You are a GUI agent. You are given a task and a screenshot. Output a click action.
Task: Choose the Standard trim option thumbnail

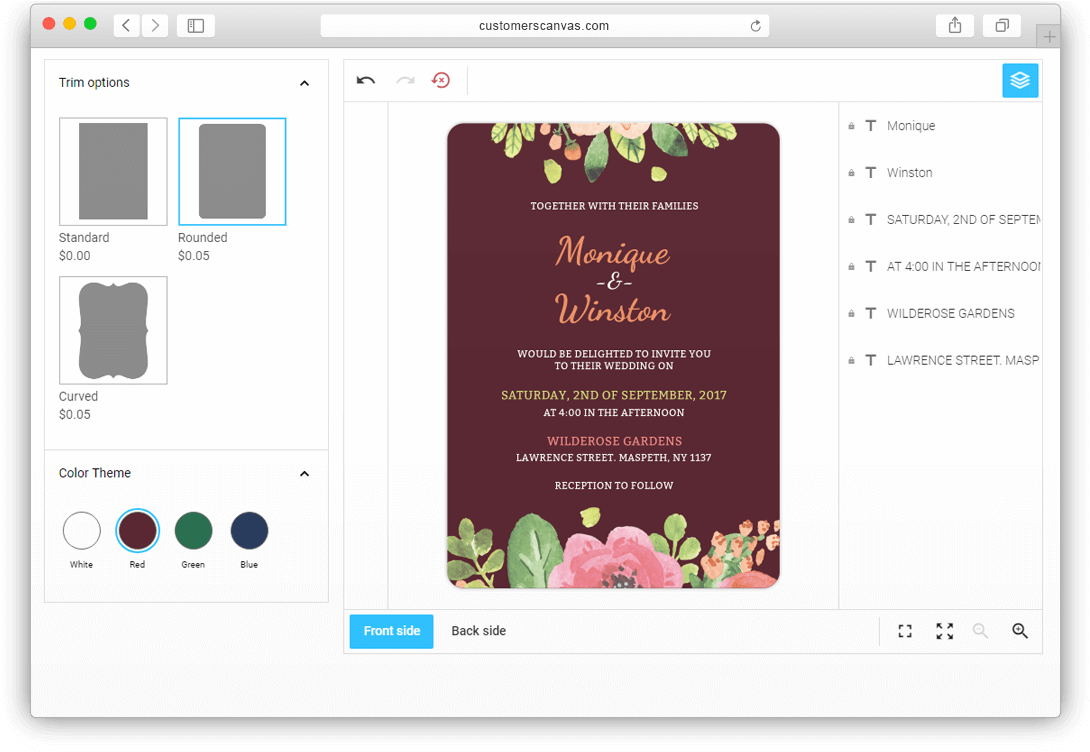[113, 171]
